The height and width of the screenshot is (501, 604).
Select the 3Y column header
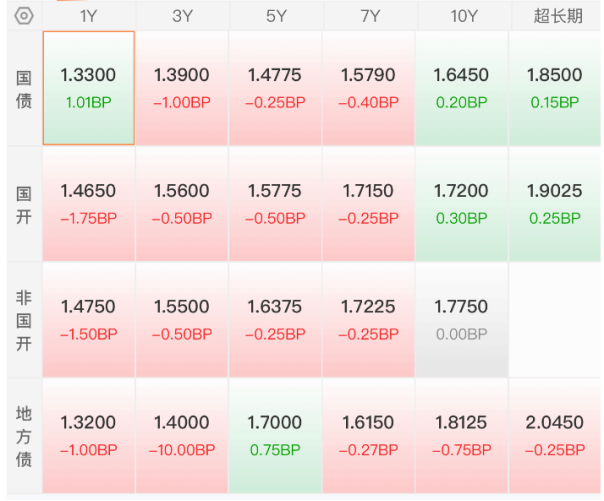pos(182,16)
